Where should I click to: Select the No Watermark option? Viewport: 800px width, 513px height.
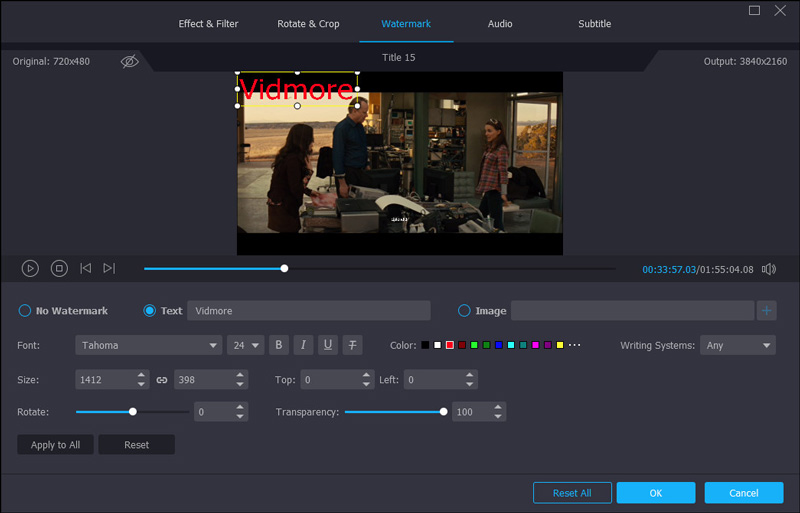[25, 311]
